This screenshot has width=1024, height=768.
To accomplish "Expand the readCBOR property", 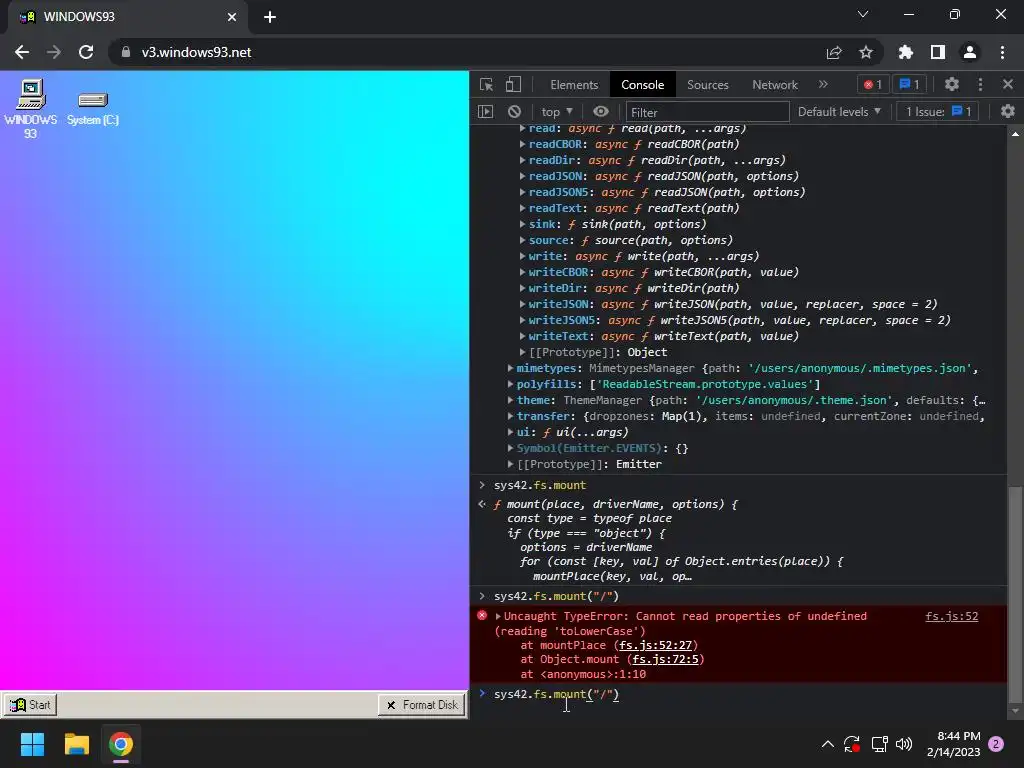I will click(x=522, y=144).
